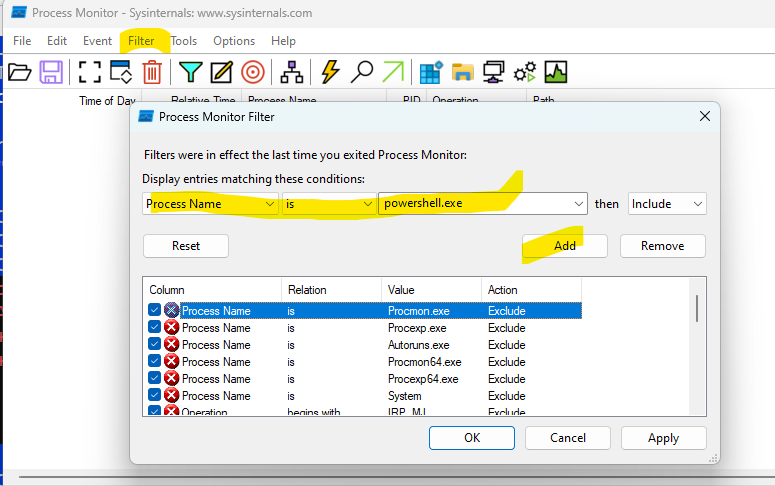Uncheck the Procexp64.exe filter checkbox
This screenshot has width=775, height=486.
[154, 378]
